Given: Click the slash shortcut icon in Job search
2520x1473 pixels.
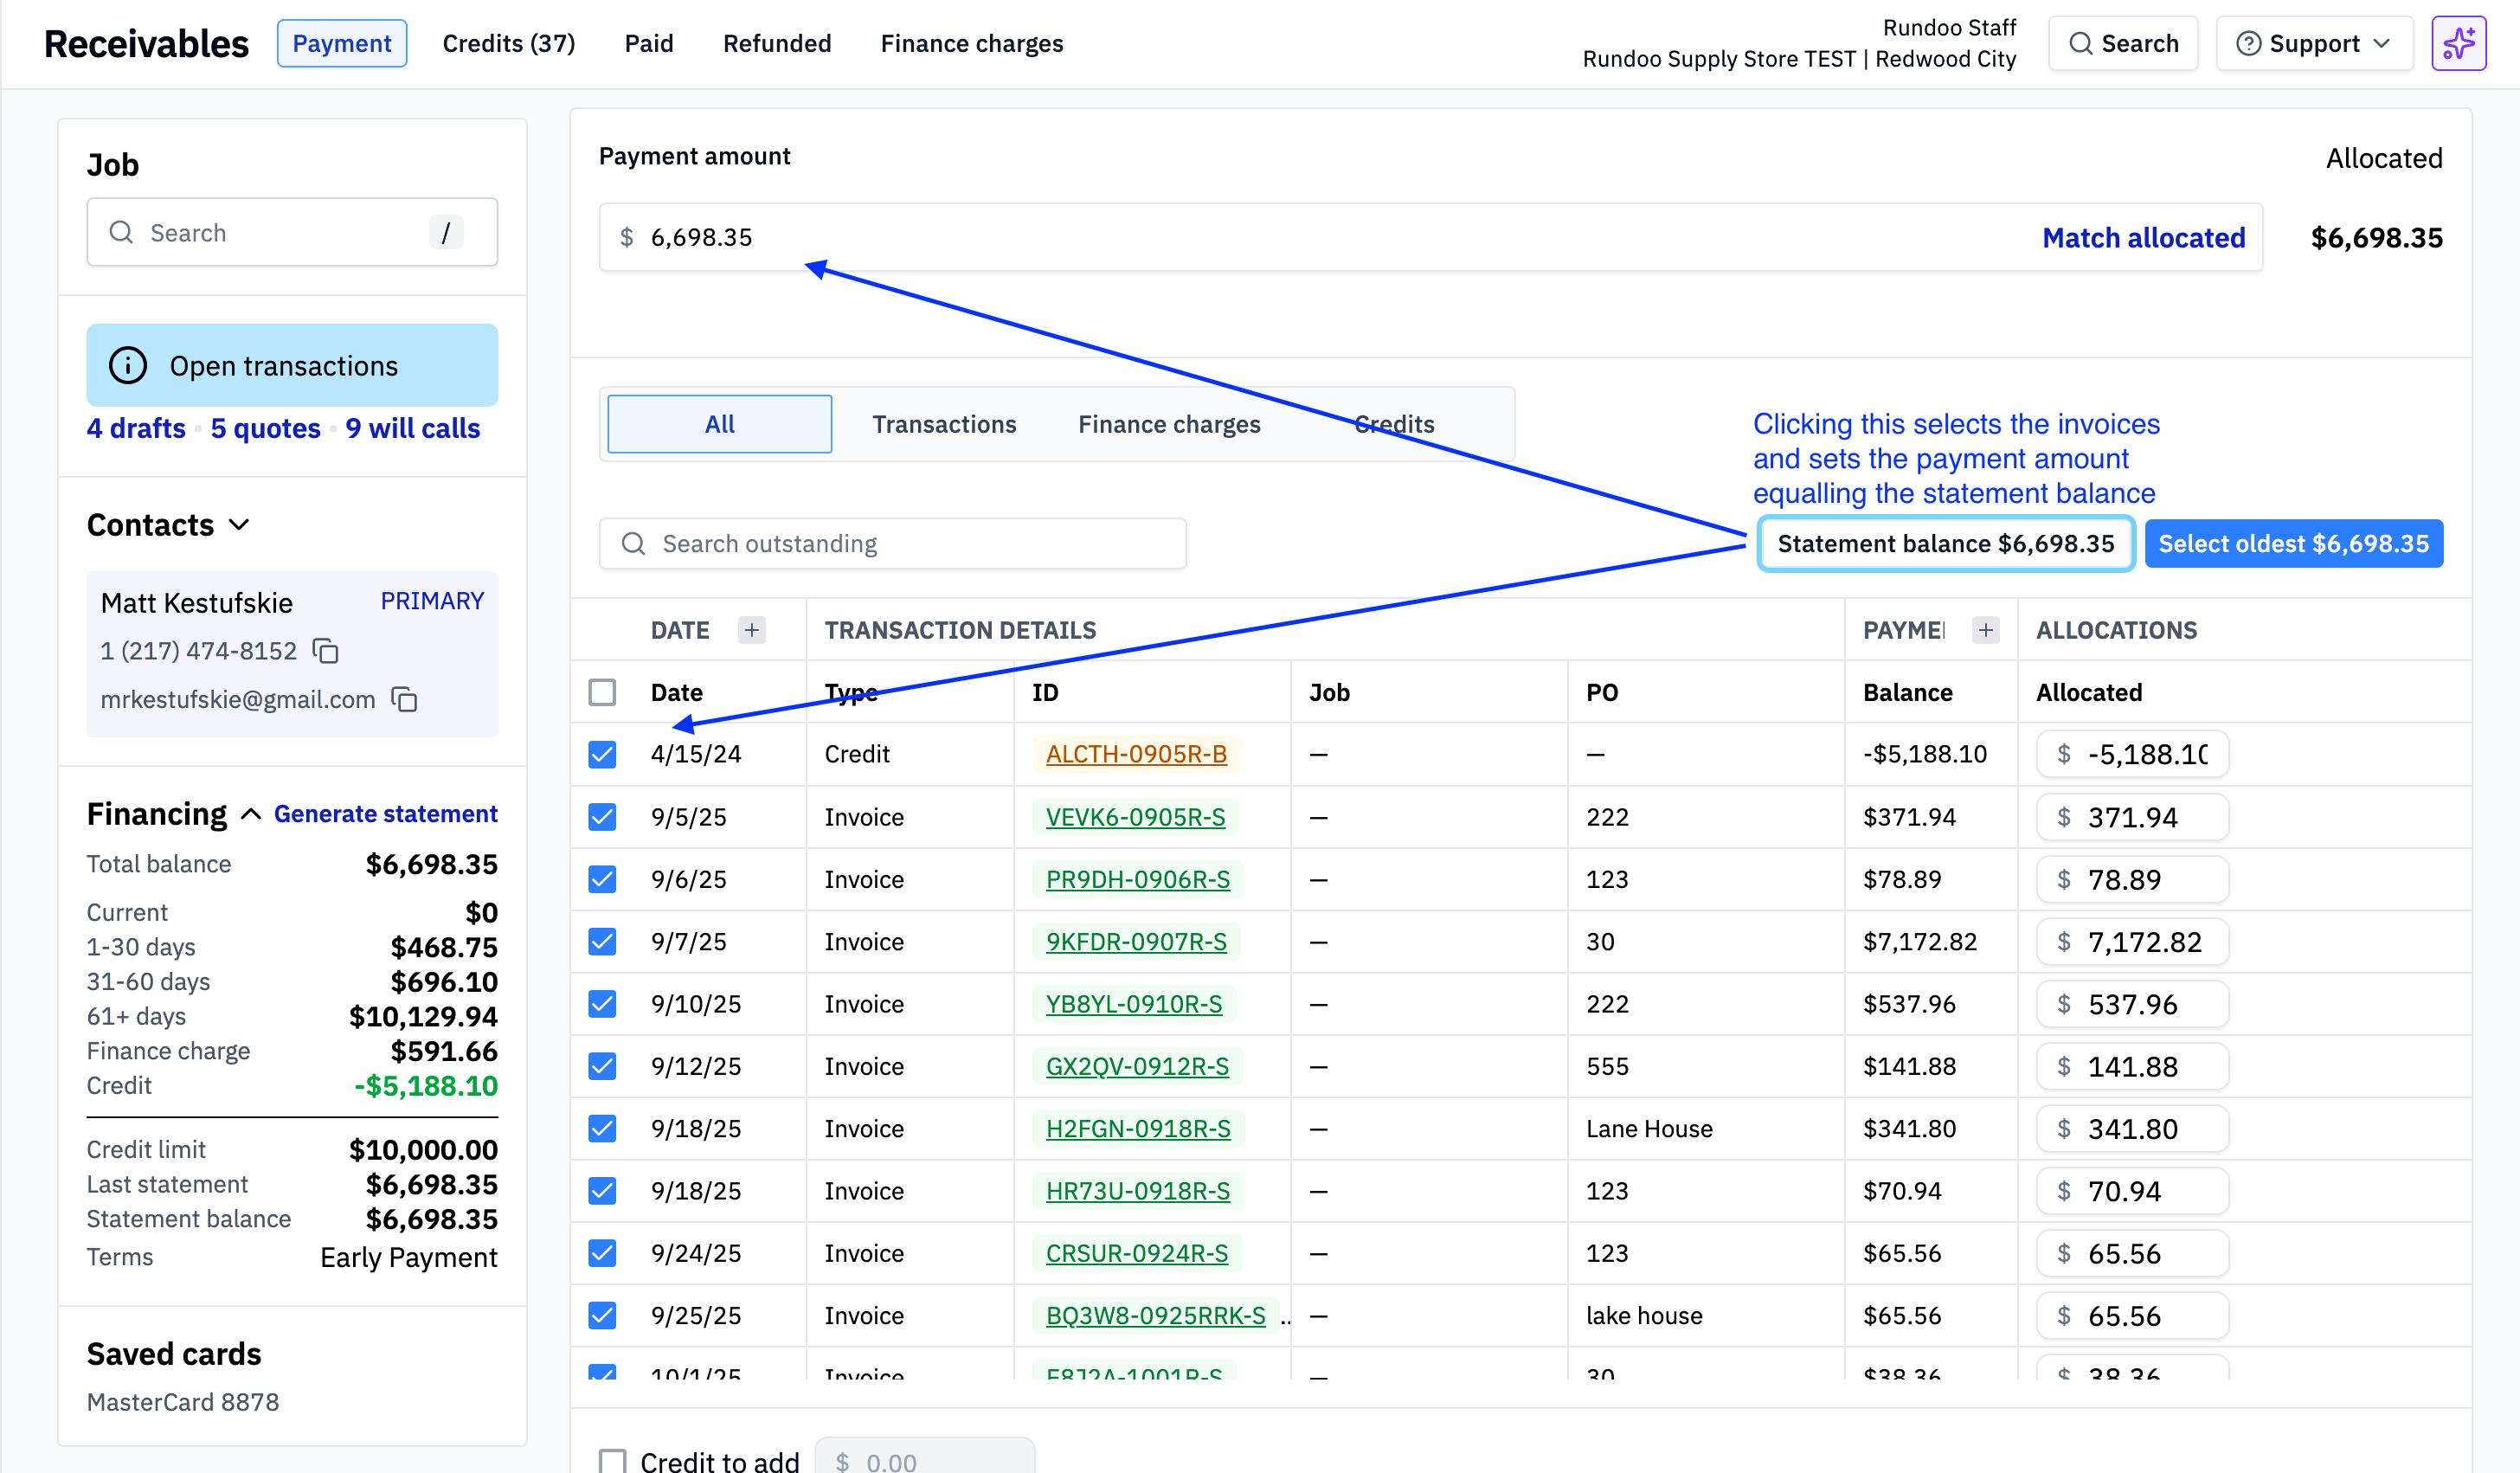Looking at the screenshot, I should [446, 233].
